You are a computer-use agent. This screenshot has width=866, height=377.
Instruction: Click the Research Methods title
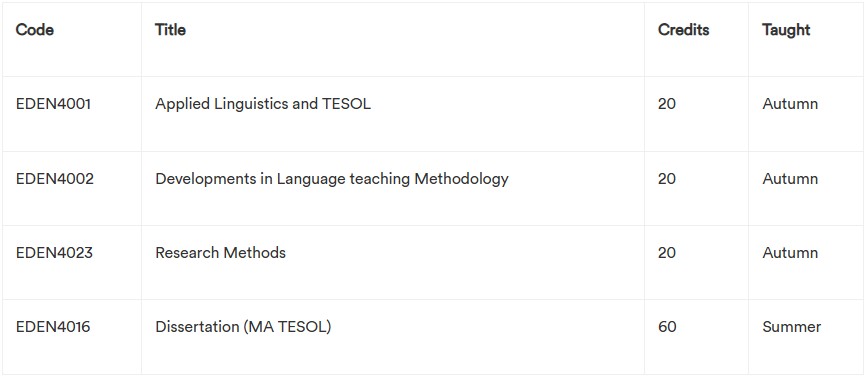click(x=220, y=253)
